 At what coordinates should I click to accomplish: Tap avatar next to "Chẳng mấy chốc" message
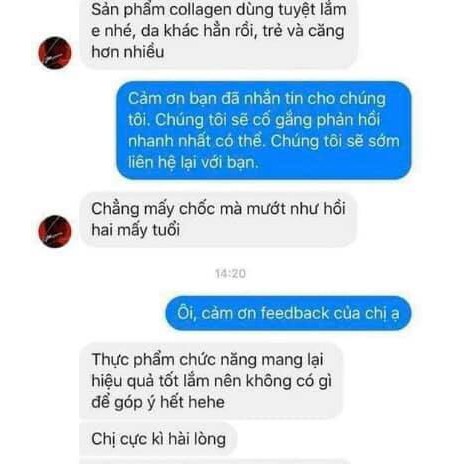coord(55,231)
